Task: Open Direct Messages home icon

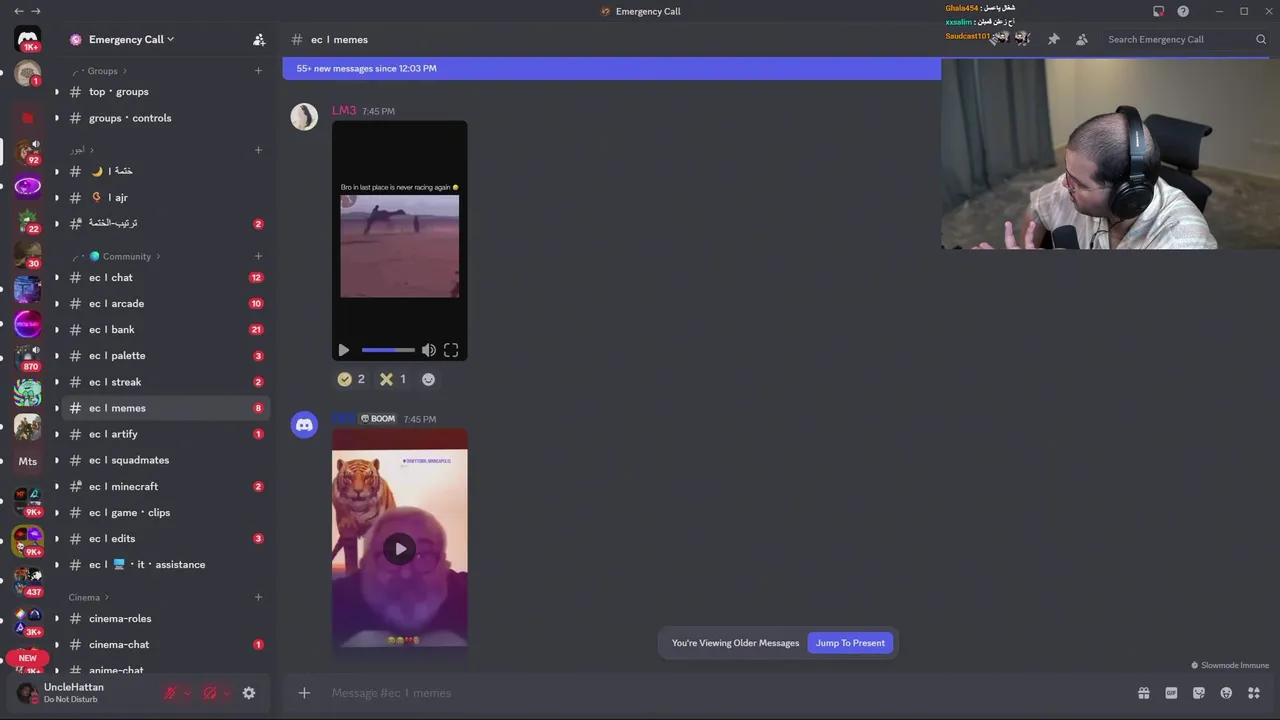Action: (x=28, y=39)
